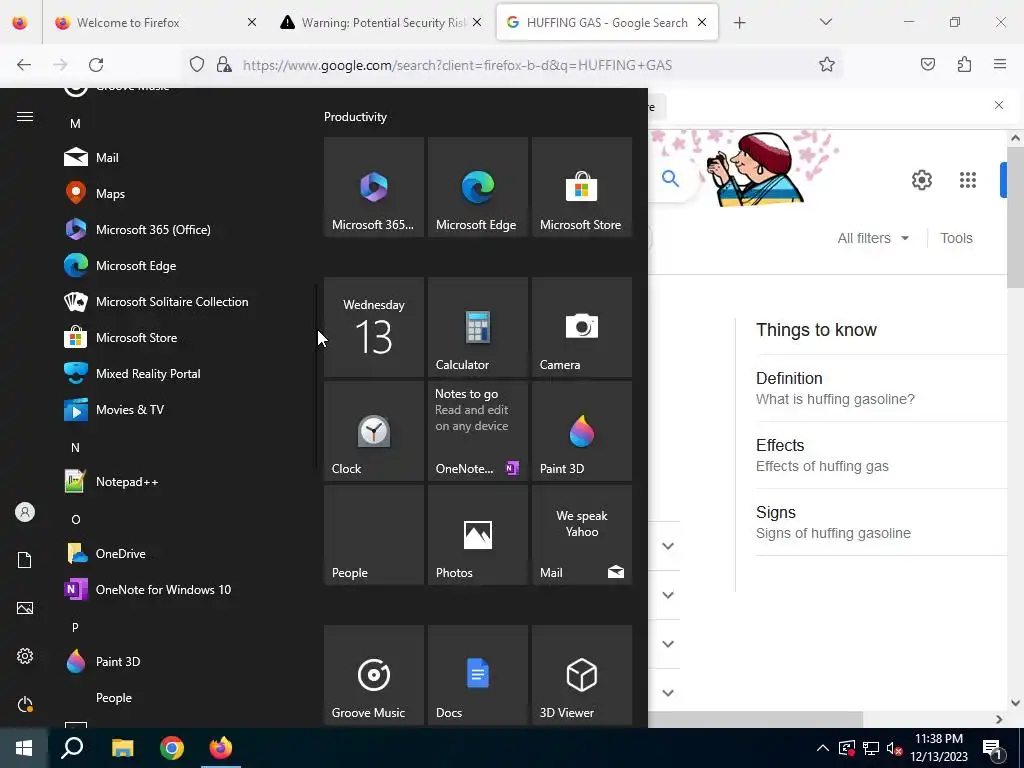
Task: Click the Firefox address bar URL
Action: click(457, 65)
